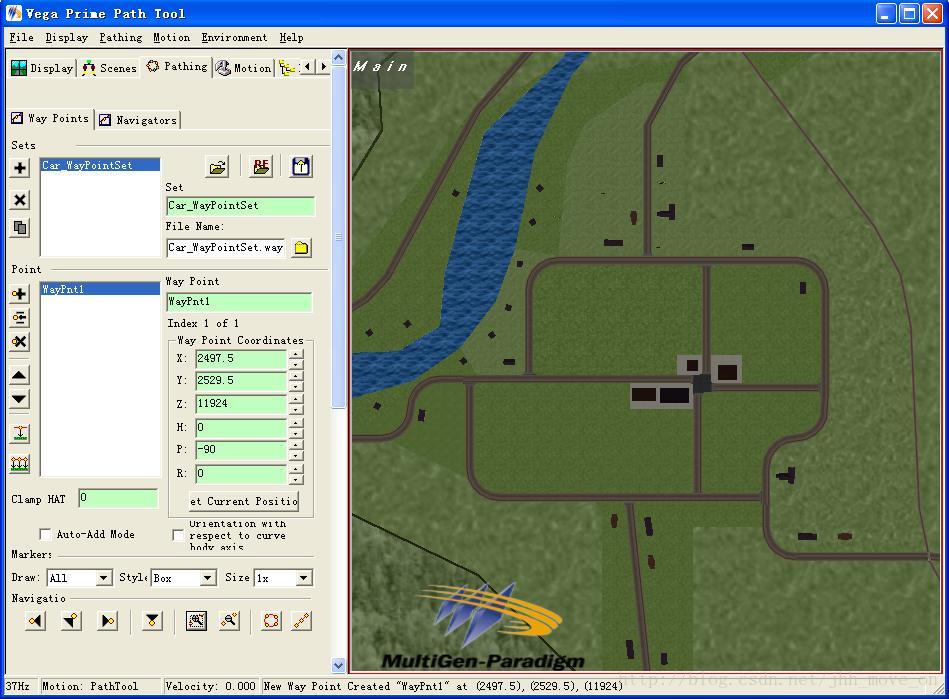This screenshot has height=699, width=949.
Task: Click the Z coordinate field 11924
Action: click(x=241, y=404)
